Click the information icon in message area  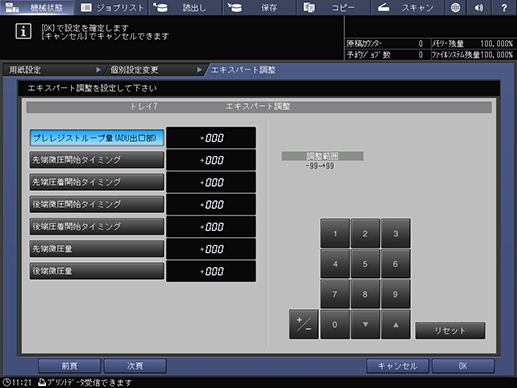tap(23, 31)
